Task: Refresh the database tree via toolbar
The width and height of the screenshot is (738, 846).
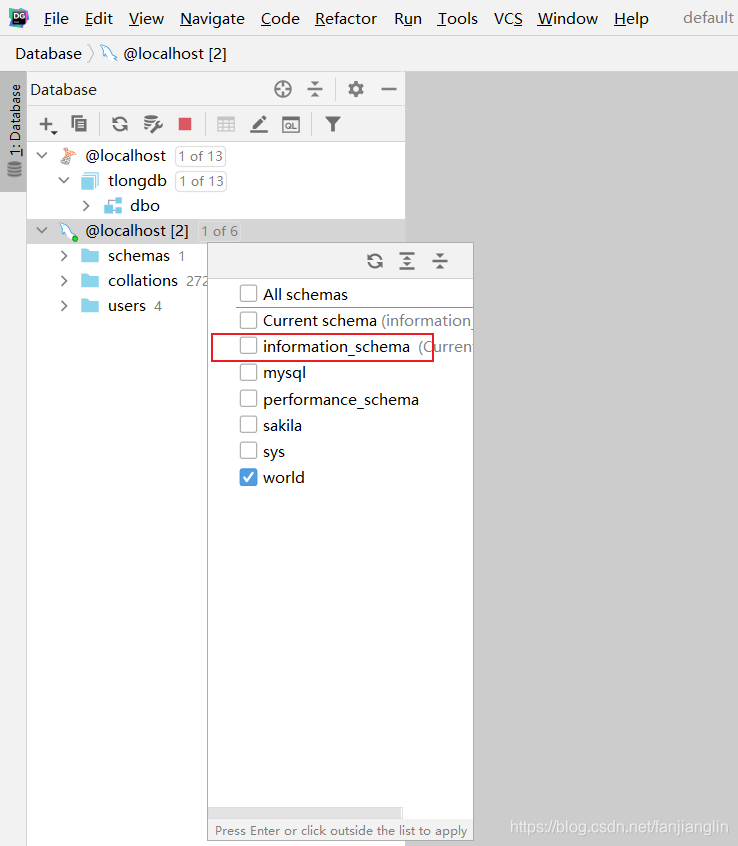Action: 120,124
